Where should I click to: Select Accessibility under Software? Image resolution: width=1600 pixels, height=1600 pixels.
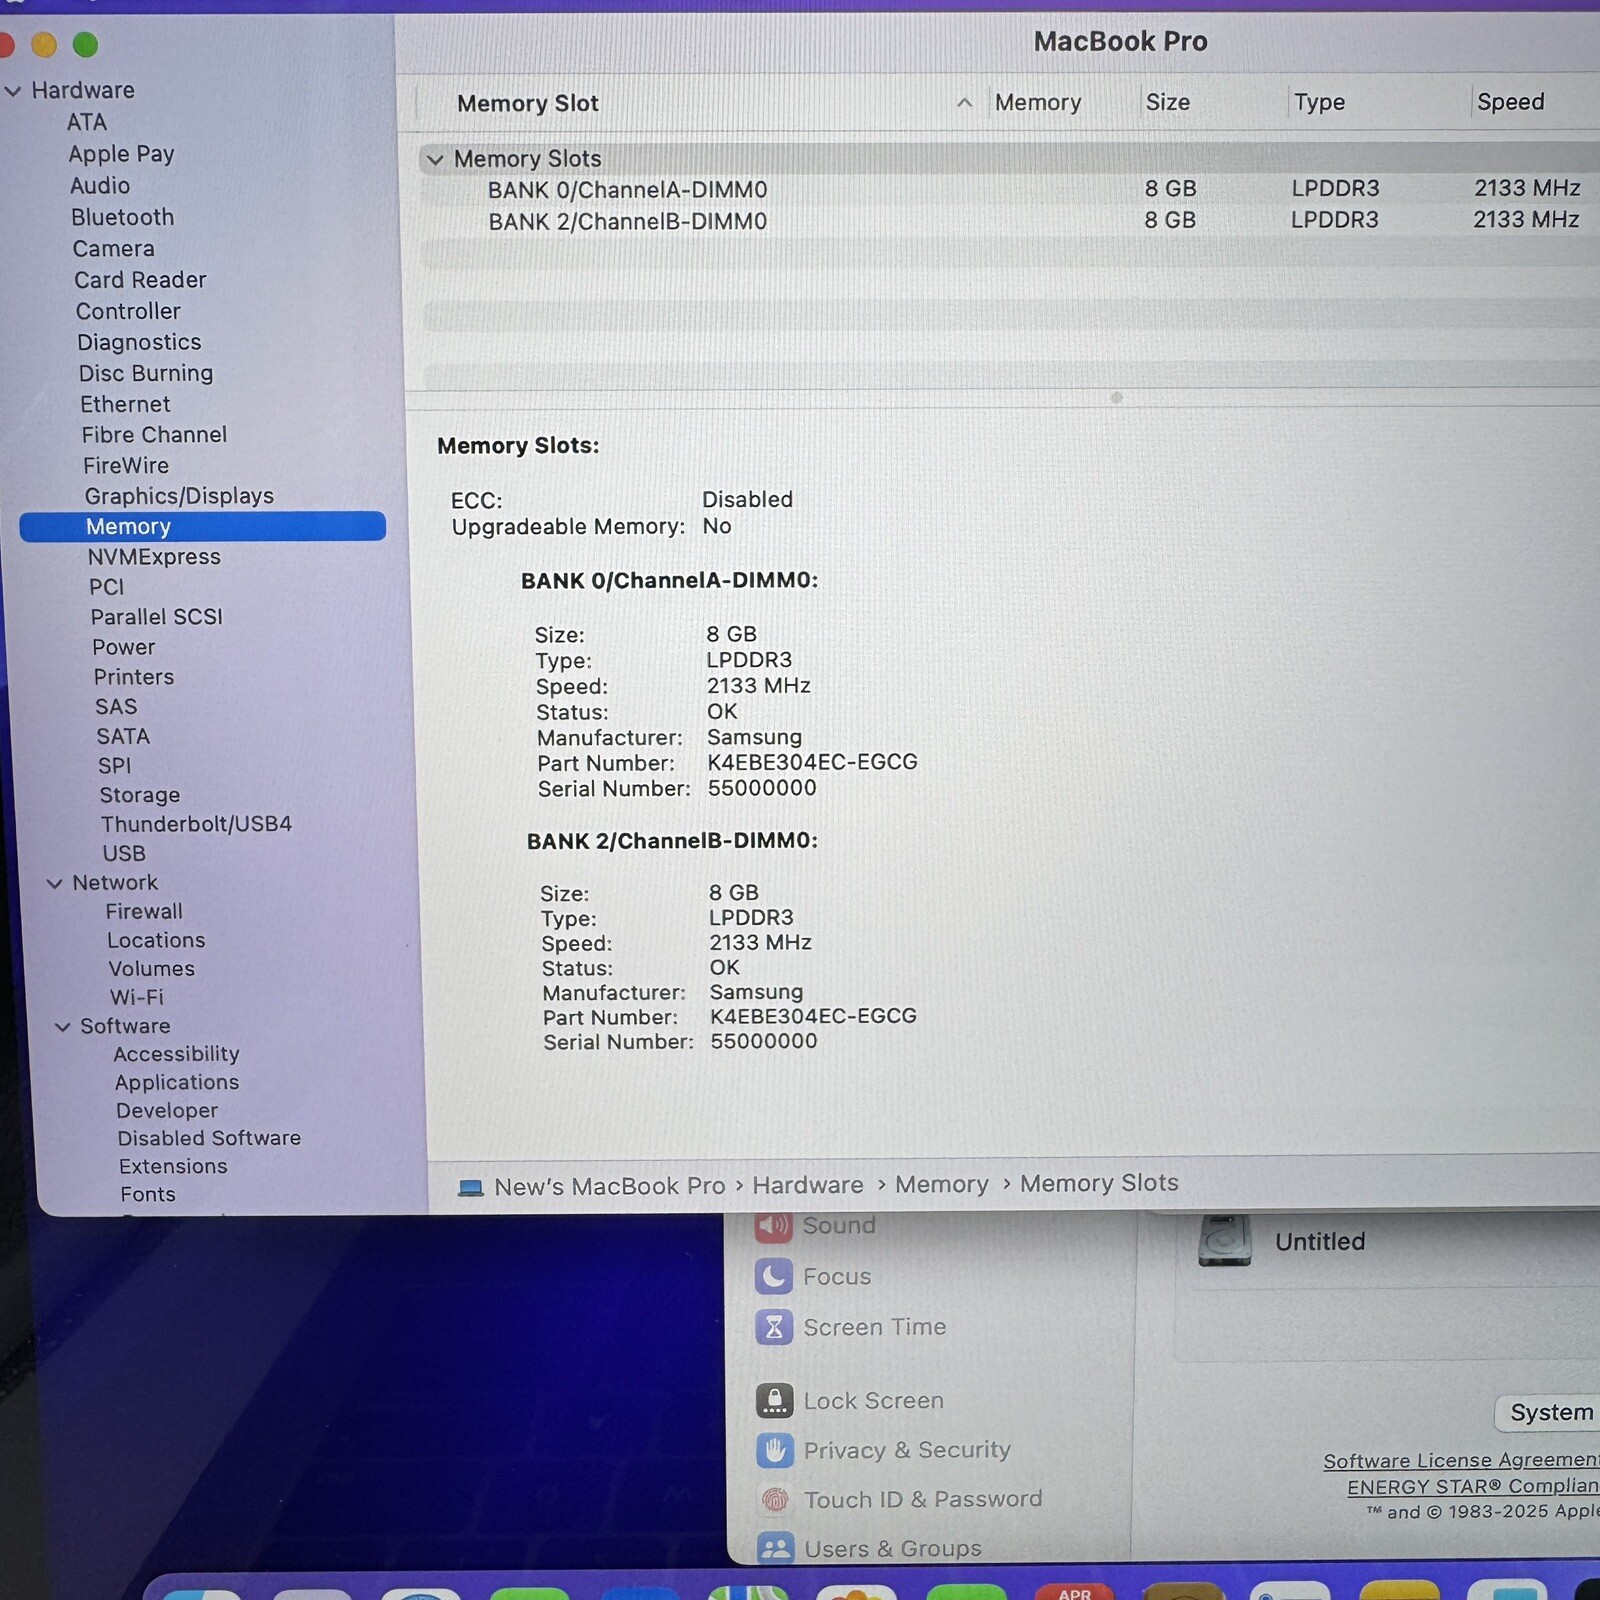pos(176,1054)
